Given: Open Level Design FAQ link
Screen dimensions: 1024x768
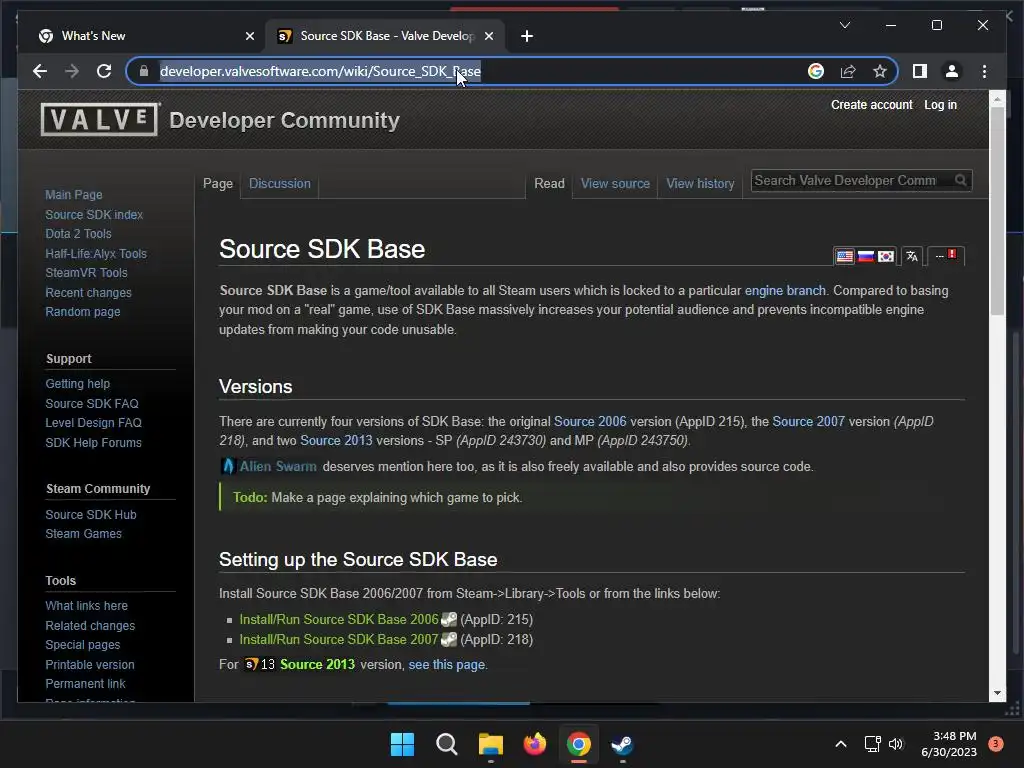Looking at the screenshot, I should tap(93, 423).
